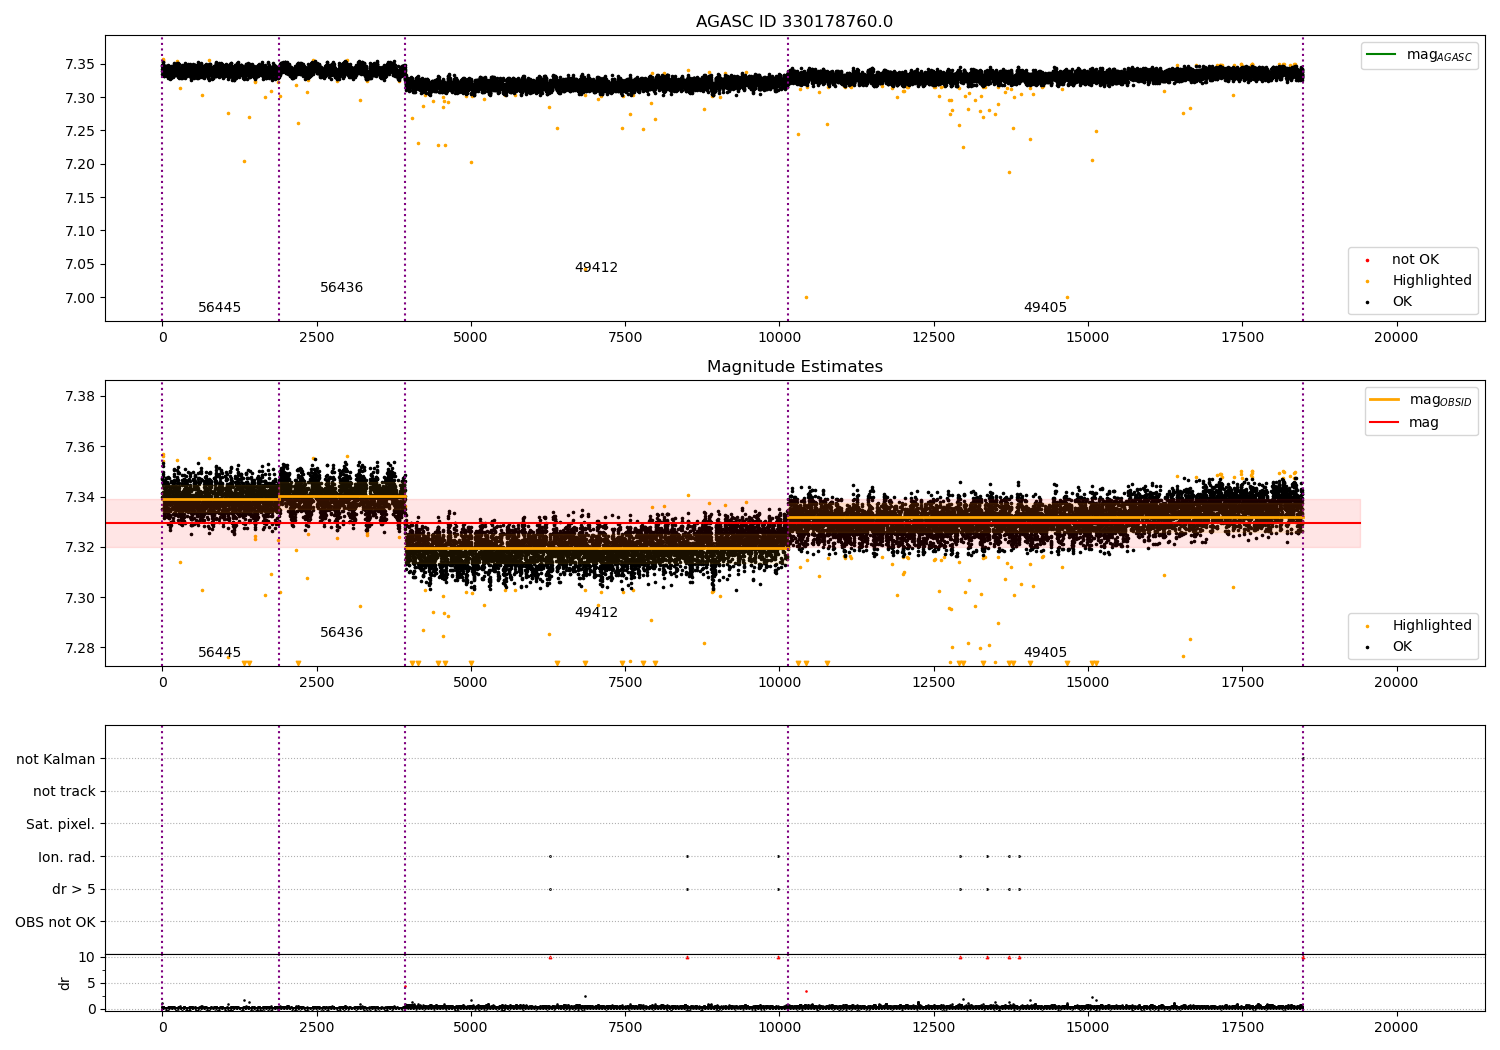Click the orange line sample beside mag OBSID
The image size is (1500, 1050).
coord(1385,400)
